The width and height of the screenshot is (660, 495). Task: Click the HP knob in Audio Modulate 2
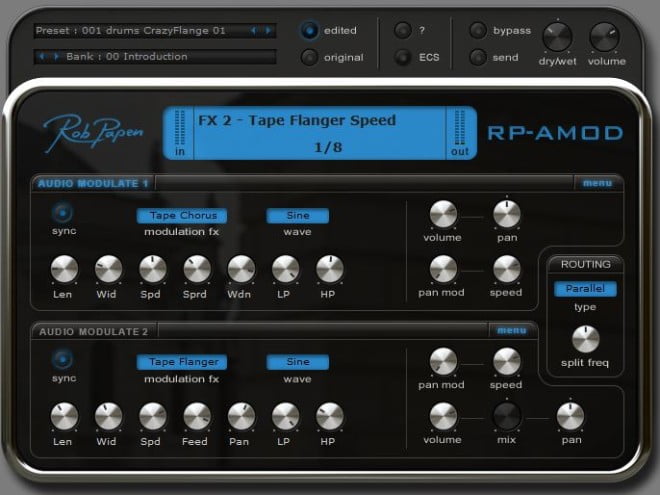click(330, 416)
